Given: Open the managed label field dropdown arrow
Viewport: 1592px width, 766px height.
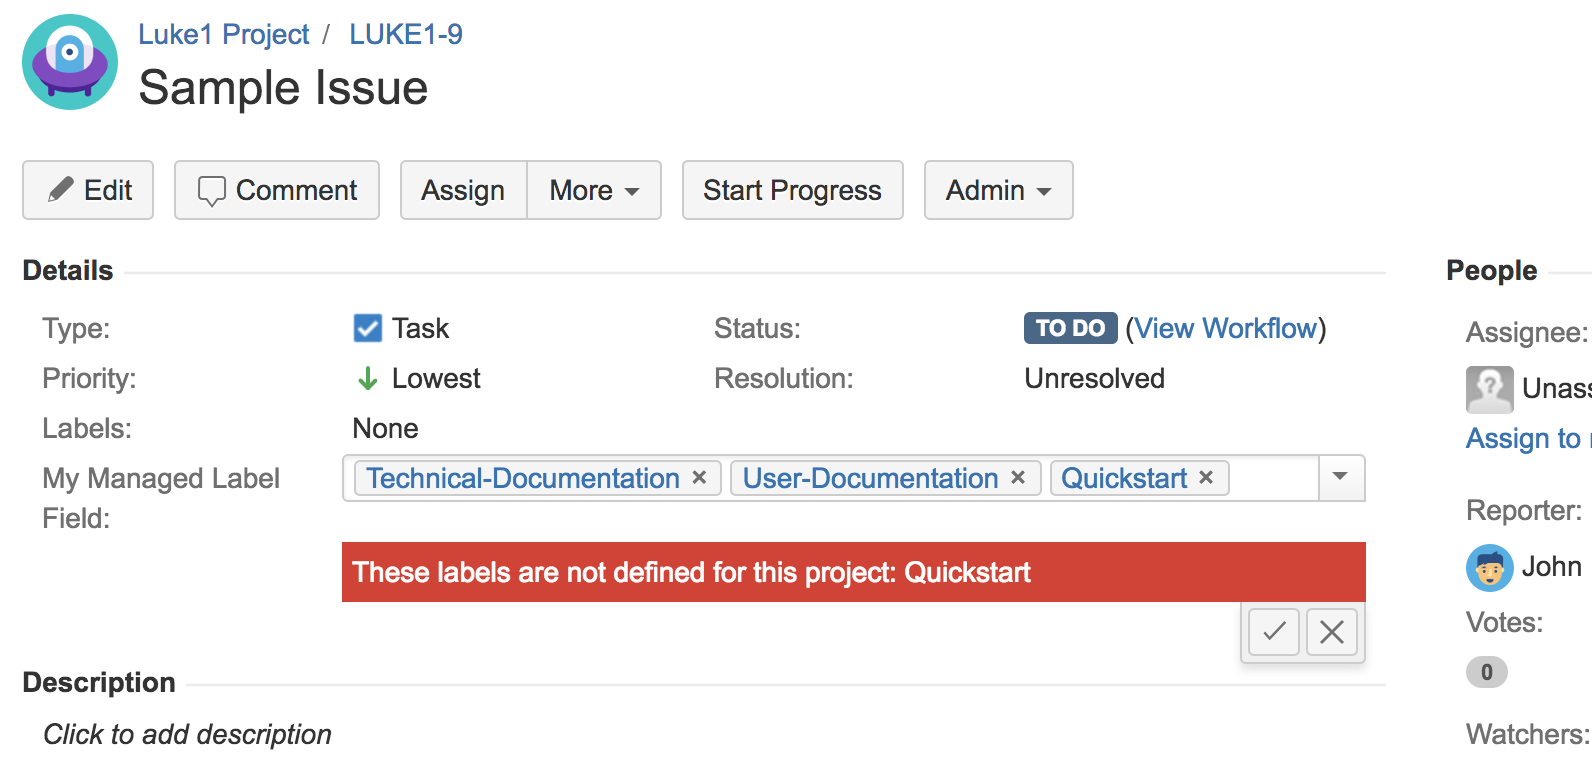Looking at the screenshot, I should pos(1340,478).
